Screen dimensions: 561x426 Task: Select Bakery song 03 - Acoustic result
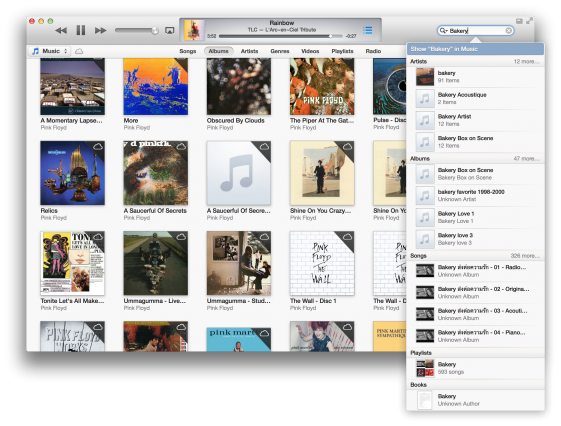475,314
